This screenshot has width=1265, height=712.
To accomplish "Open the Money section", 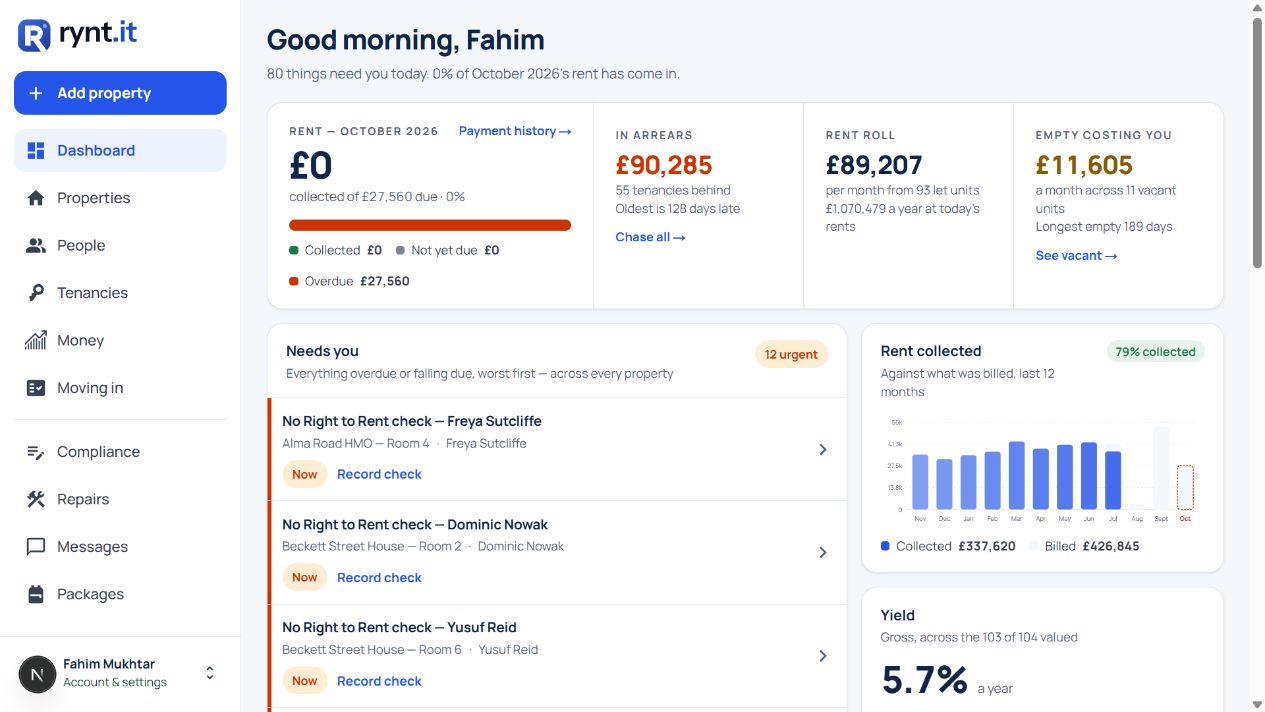I will 120,340.
